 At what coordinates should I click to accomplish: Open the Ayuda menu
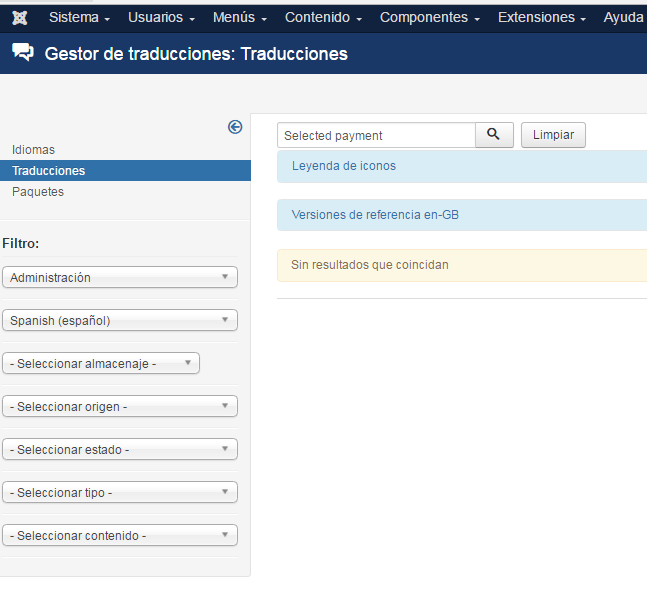pyautogui.click(x=624, y=18)
